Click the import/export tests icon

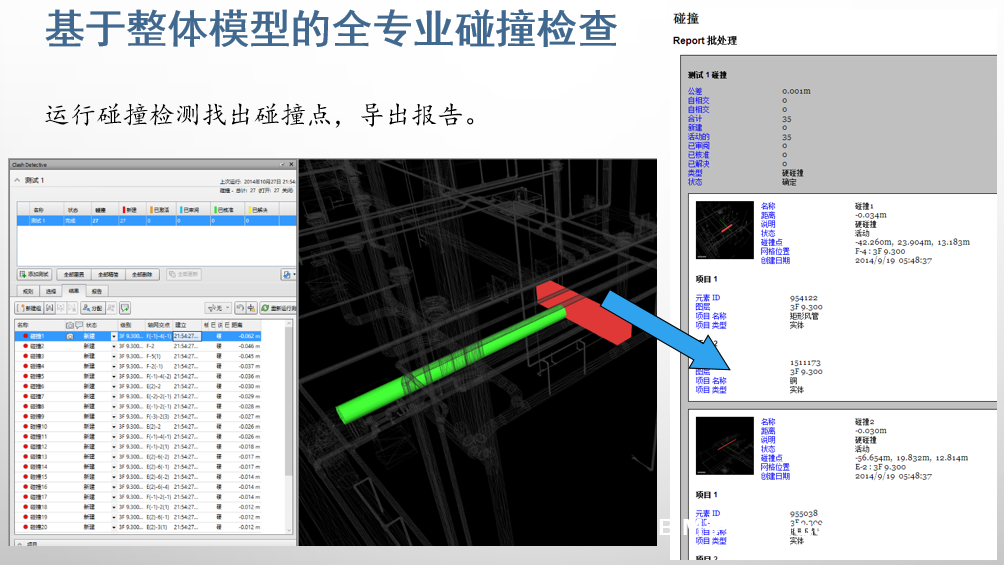288,274
